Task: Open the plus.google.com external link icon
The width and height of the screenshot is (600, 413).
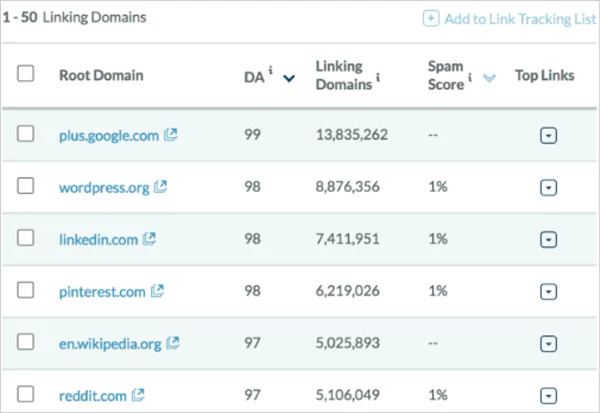Action: [170, 134]
